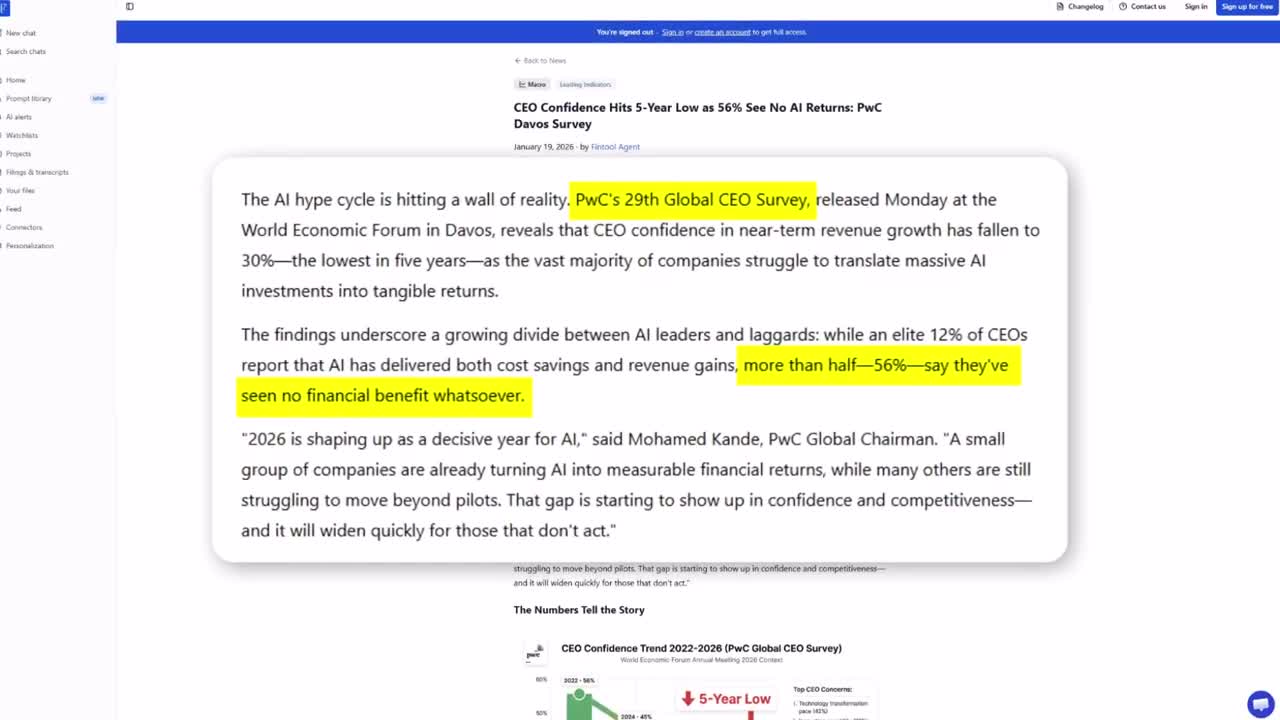
Task: Start a New chat from sidebar
Action: point(21,33)
